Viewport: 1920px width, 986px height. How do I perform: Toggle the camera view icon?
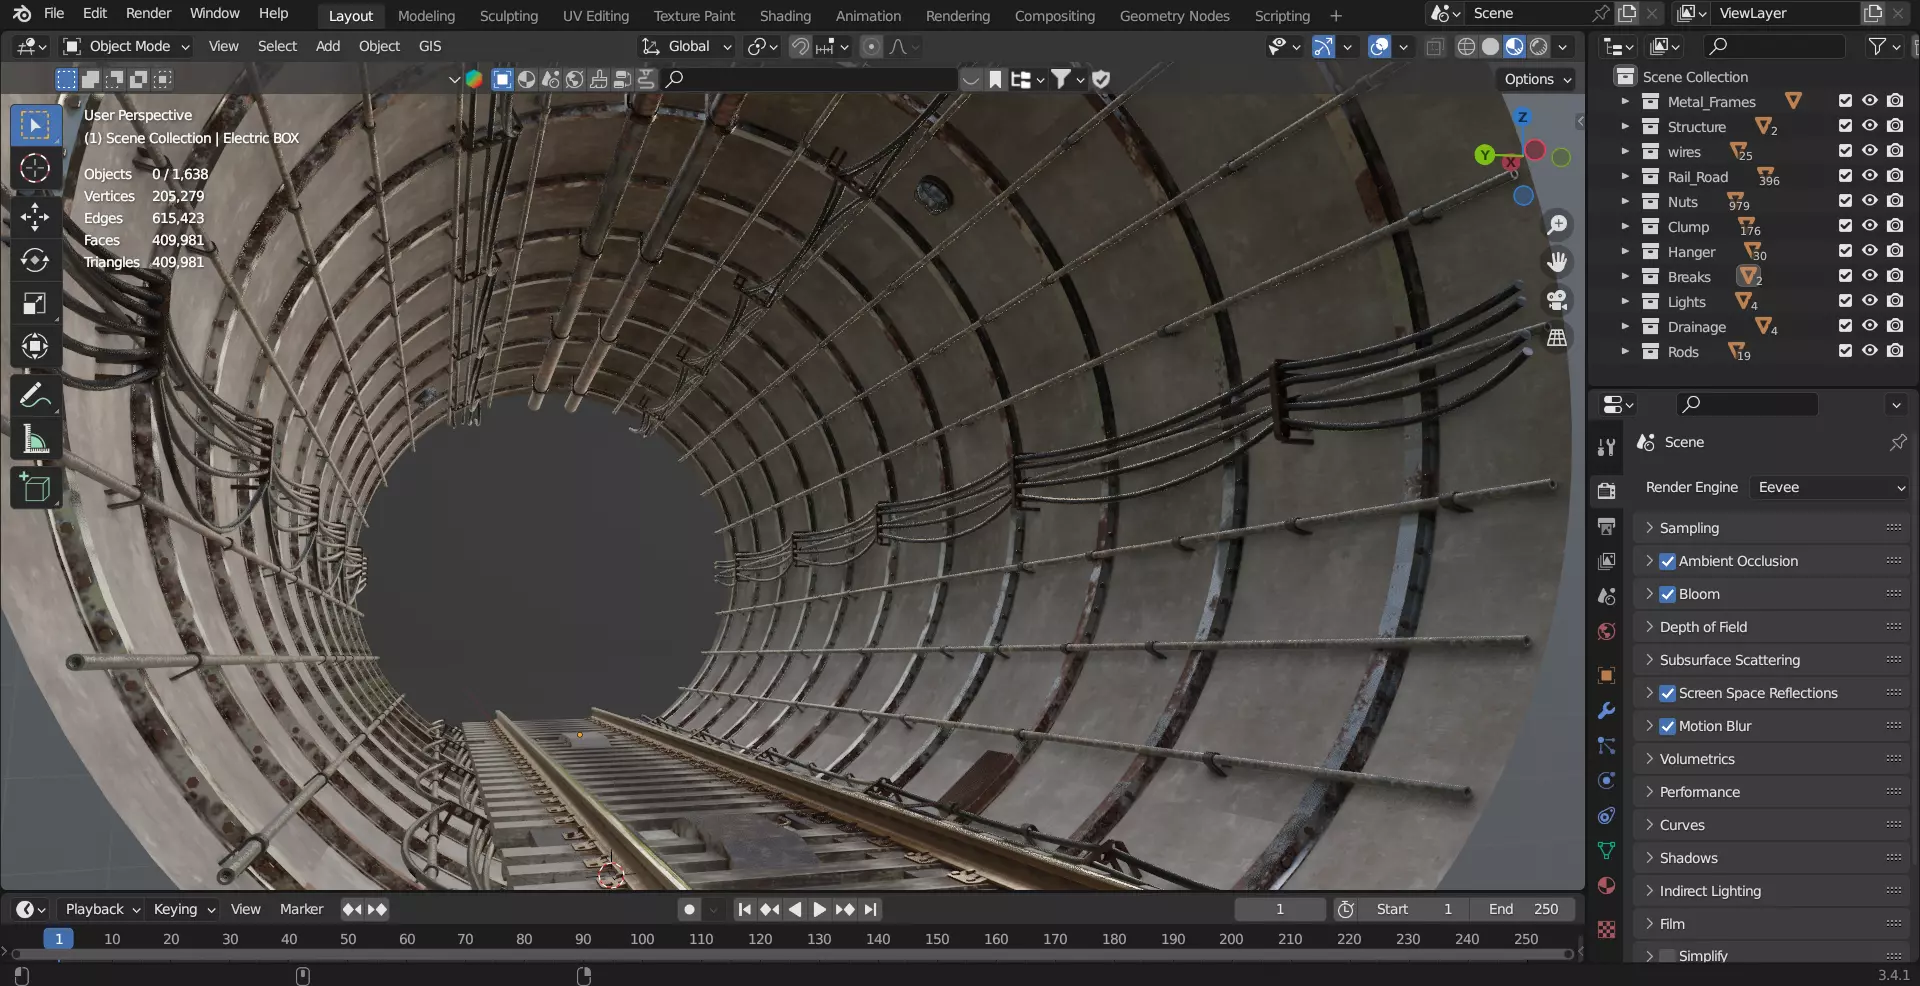pyautogui.click(x=1557, y=300)
